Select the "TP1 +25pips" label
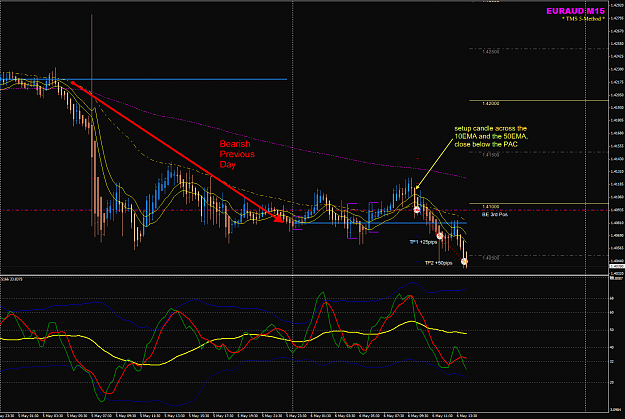The height and width of the screenshot is (419, 625). (423, 242)
